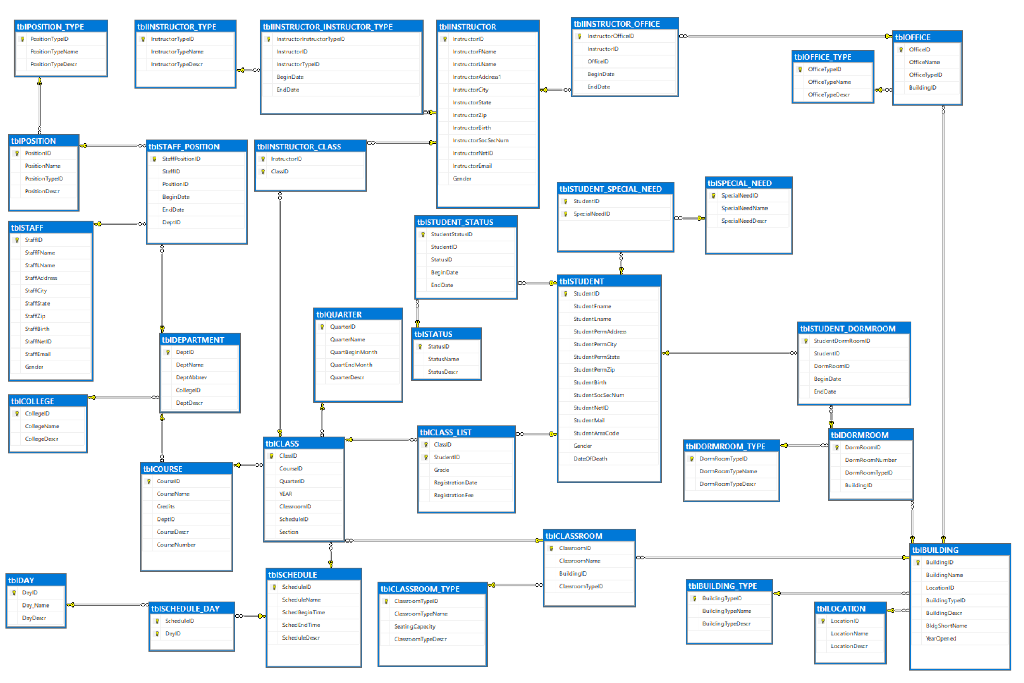Click the key icon beside PositionID in tblPOSITION
This screenshot has width=1024, height=683.
(18, 152)
